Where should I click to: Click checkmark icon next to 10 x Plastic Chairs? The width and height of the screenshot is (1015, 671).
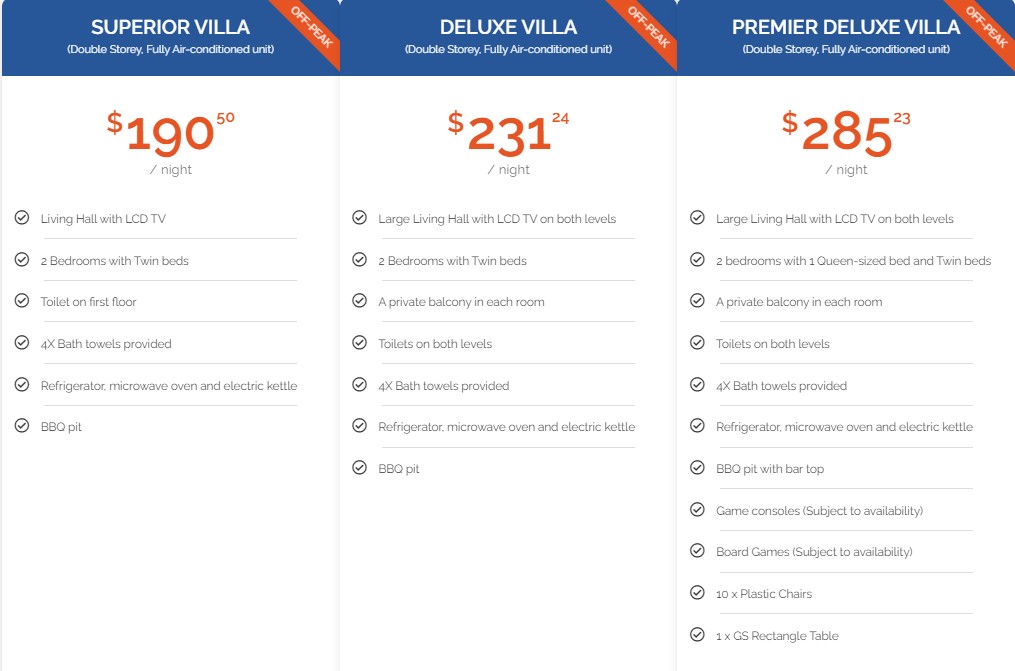point(698,593)
